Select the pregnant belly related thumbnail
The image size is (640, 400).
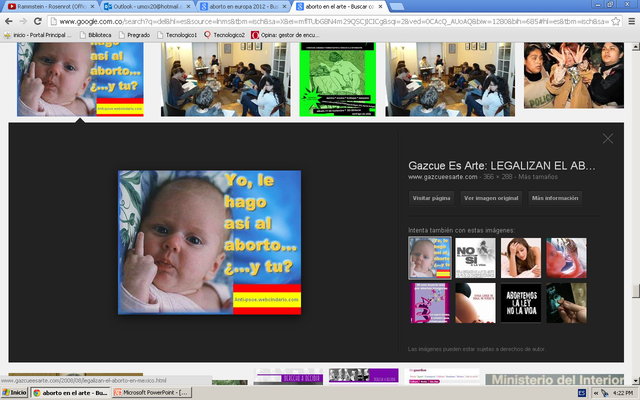(475, 303)
